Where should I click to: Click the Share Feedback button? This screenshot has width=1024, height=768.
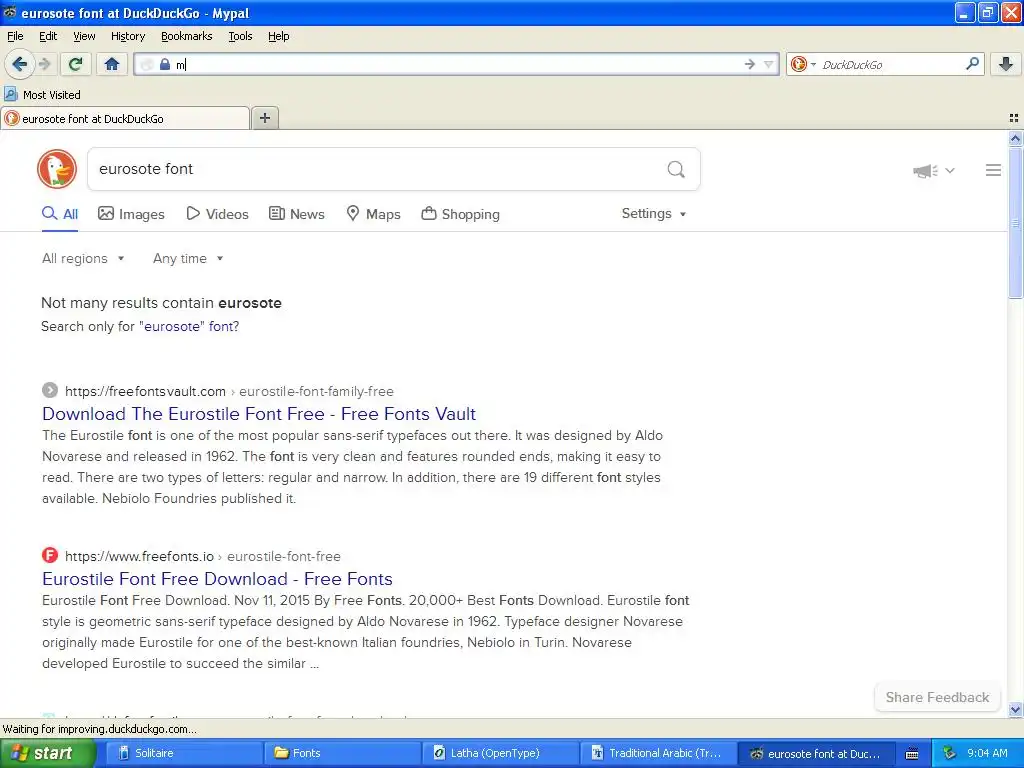[937, 697]
